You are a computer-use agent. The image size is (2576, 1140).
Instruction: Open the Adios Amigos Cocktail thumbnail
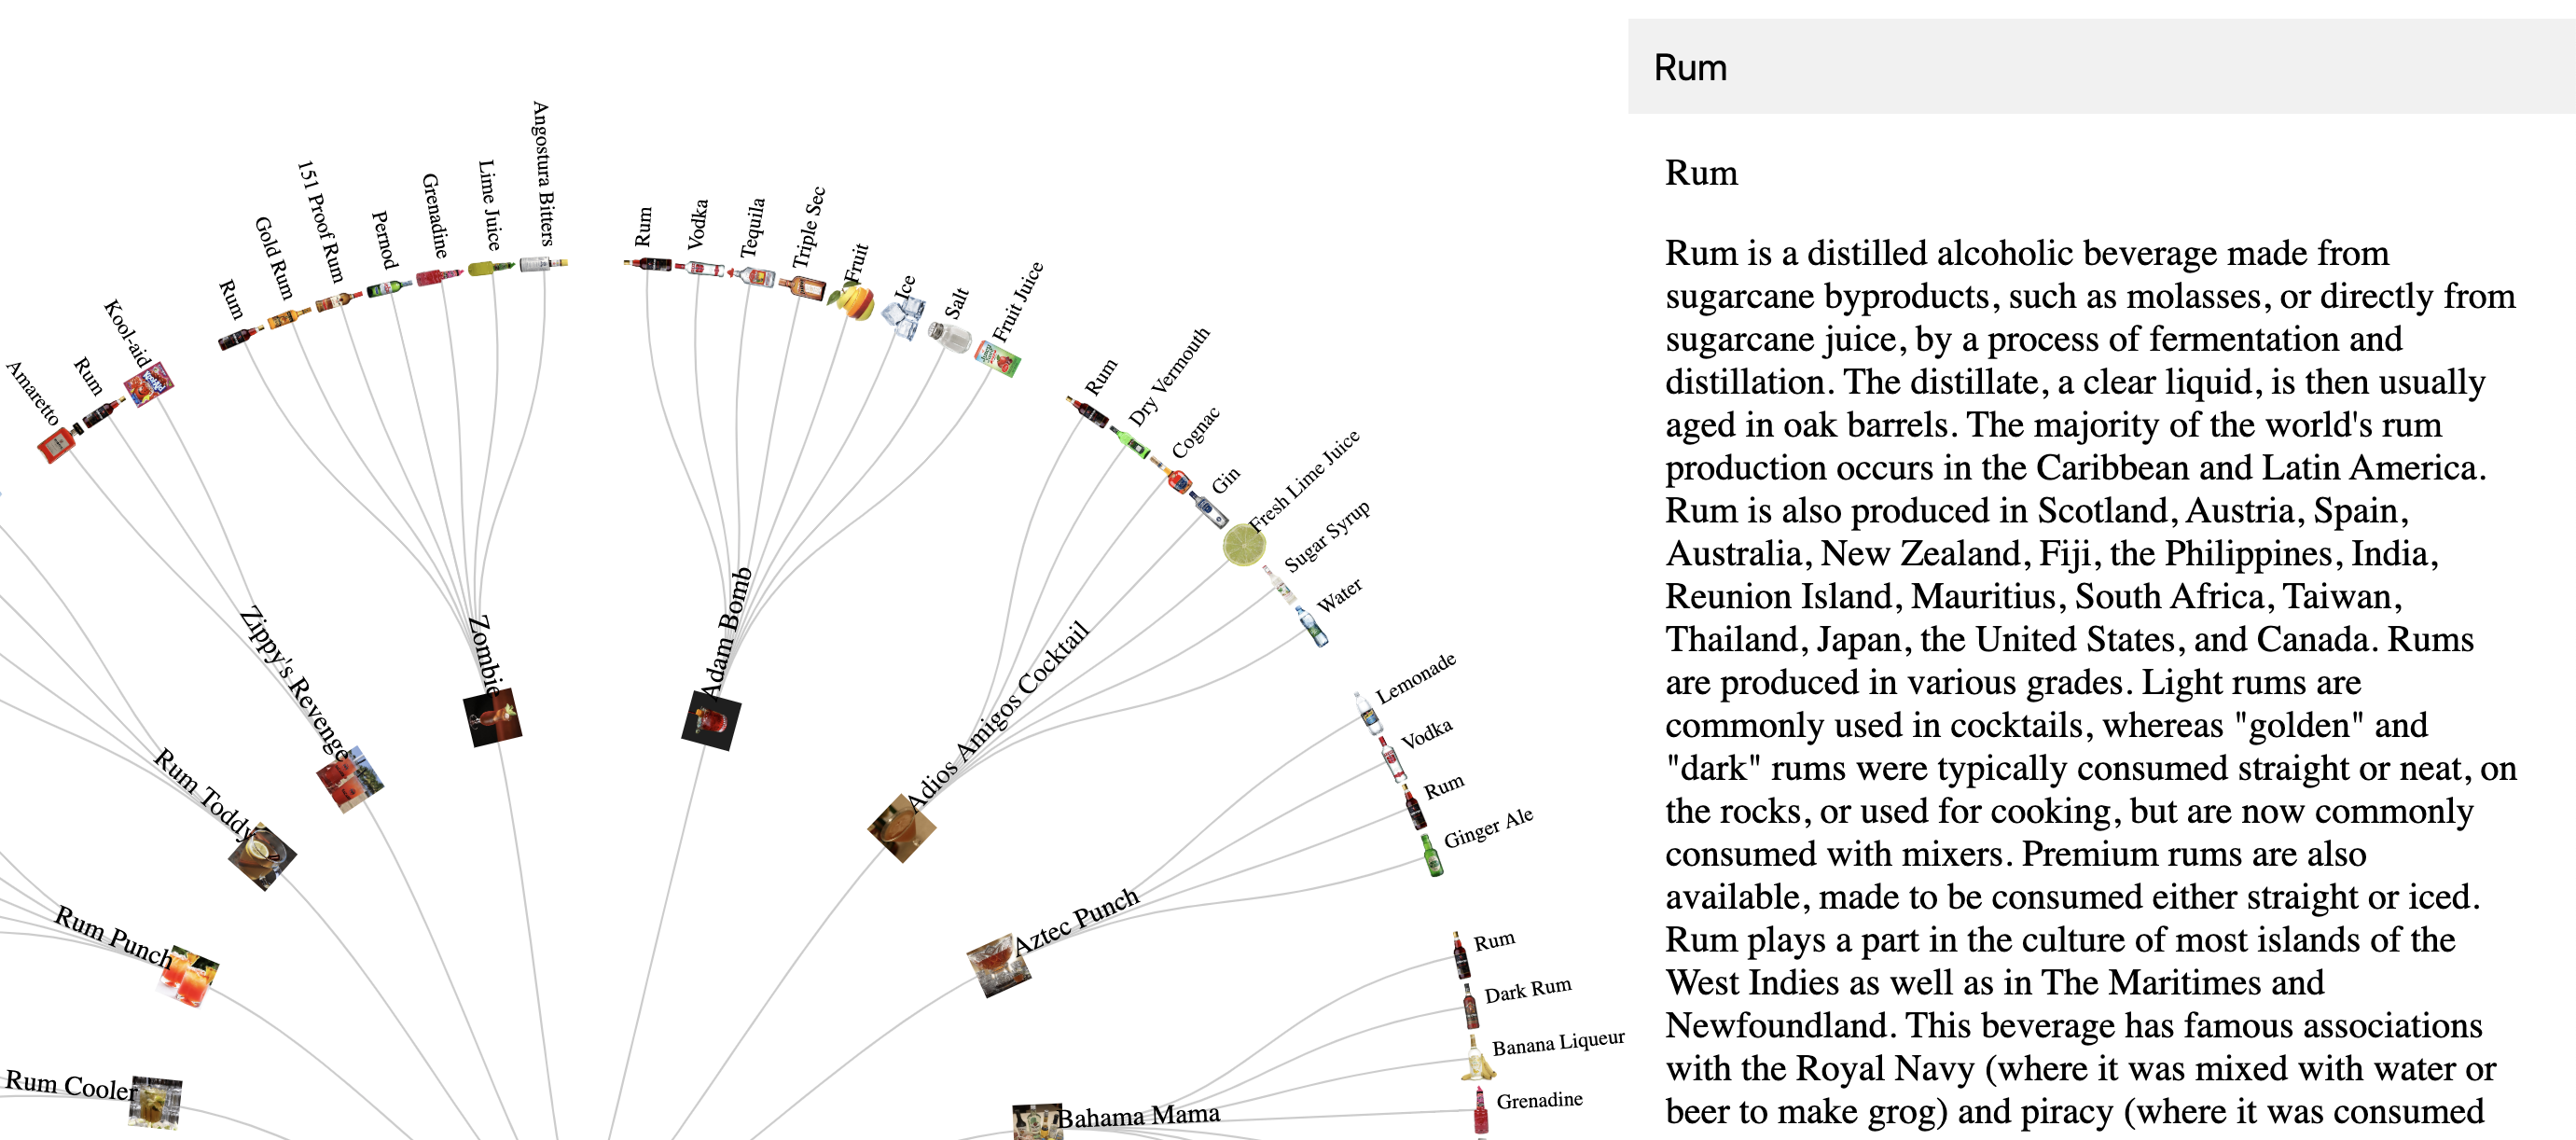[x=902, y=828]
